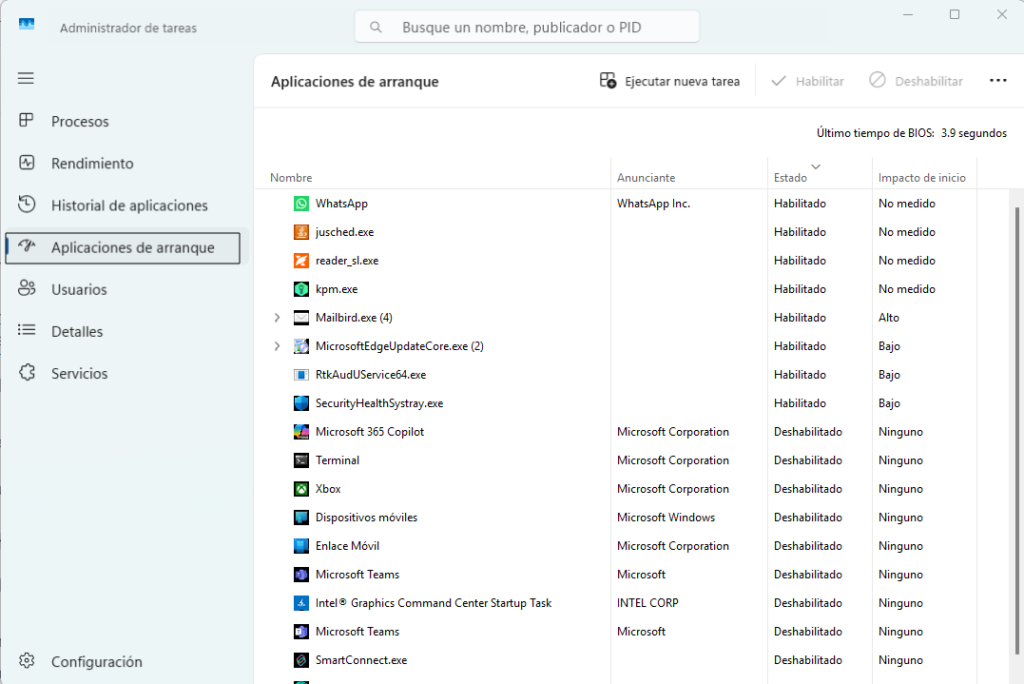This screenshot has height=684, width=1024.
Task: Click the Usuarios sidebar icon
Action: 25,289
